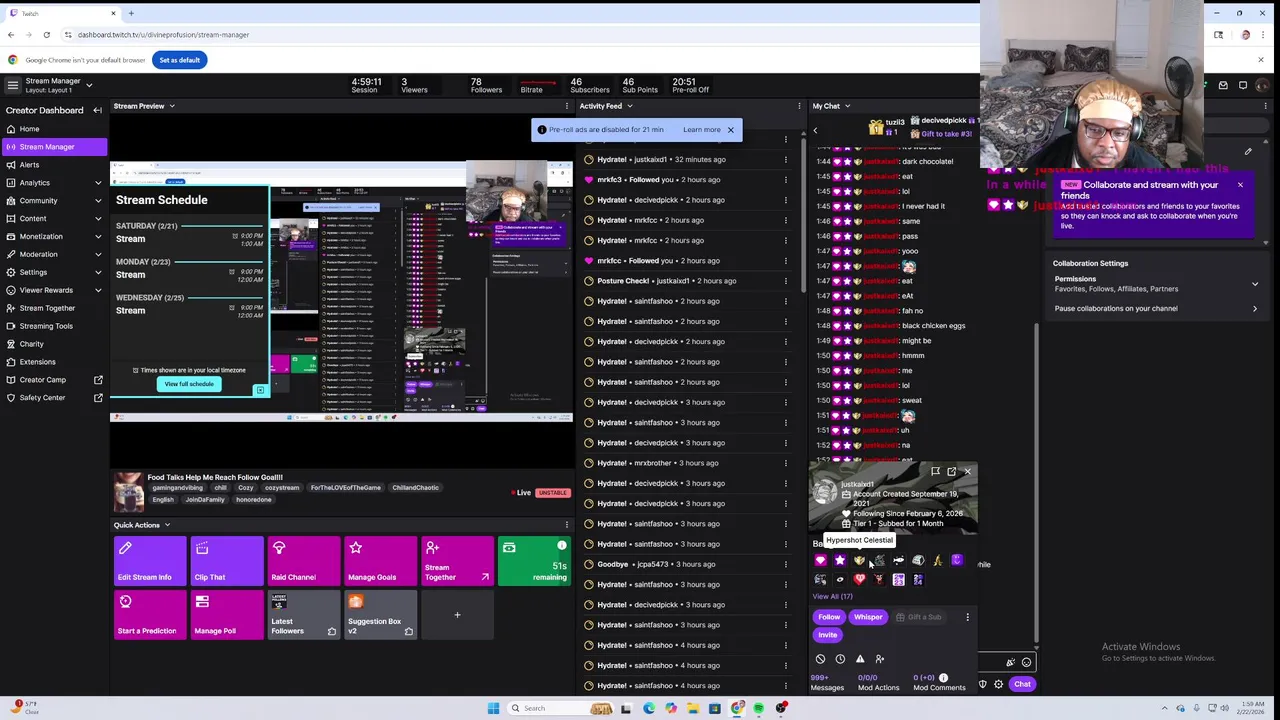Reload the browser page

[46, 35]
